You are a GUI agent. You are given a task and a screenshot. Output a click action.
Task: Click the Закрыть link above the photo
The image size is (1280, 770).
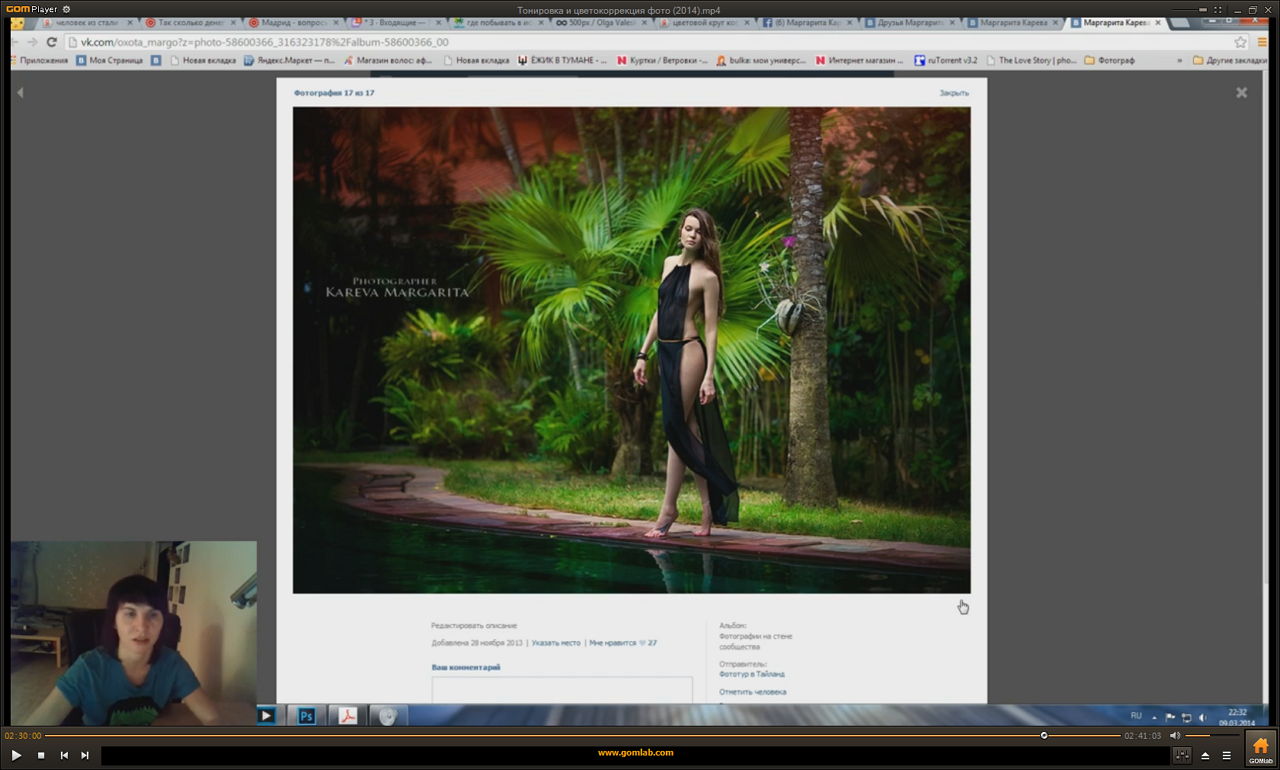(x=953, y=93)
